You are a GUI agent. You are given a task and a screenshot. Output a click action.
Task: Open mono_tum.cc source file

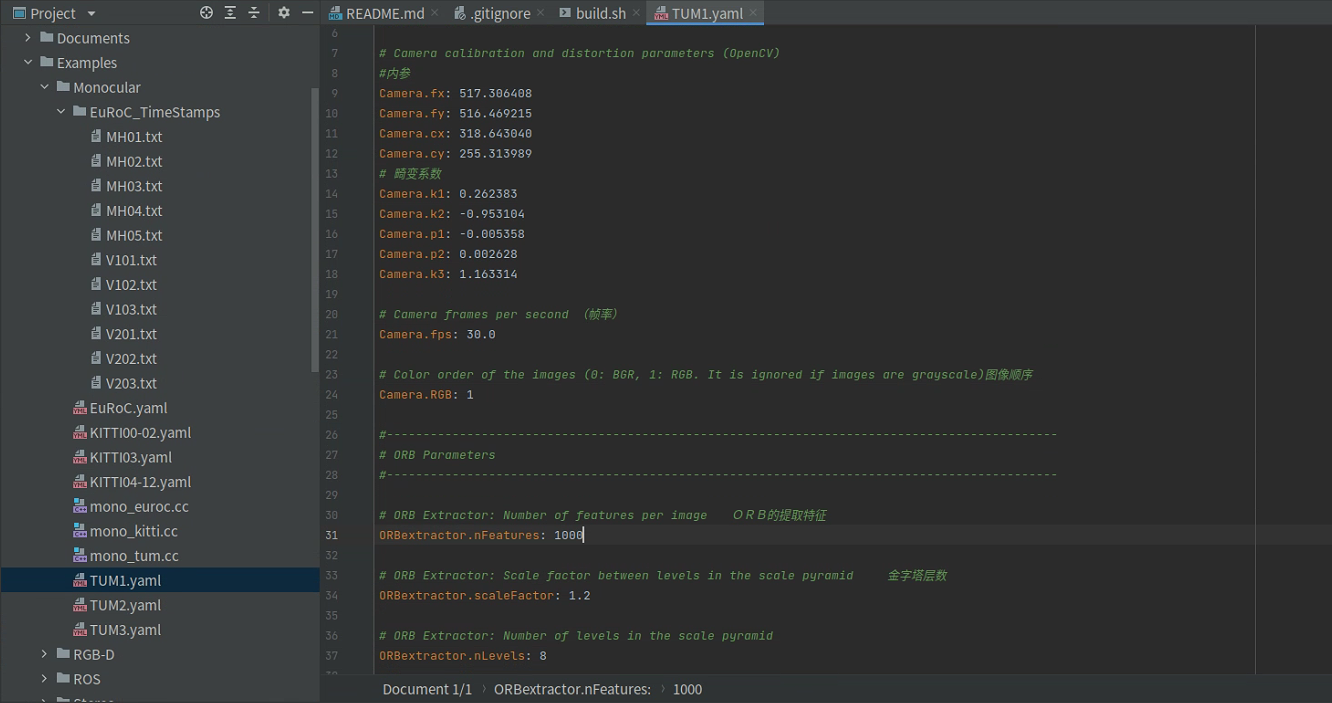pyautogui.click(x=134, y=556)
